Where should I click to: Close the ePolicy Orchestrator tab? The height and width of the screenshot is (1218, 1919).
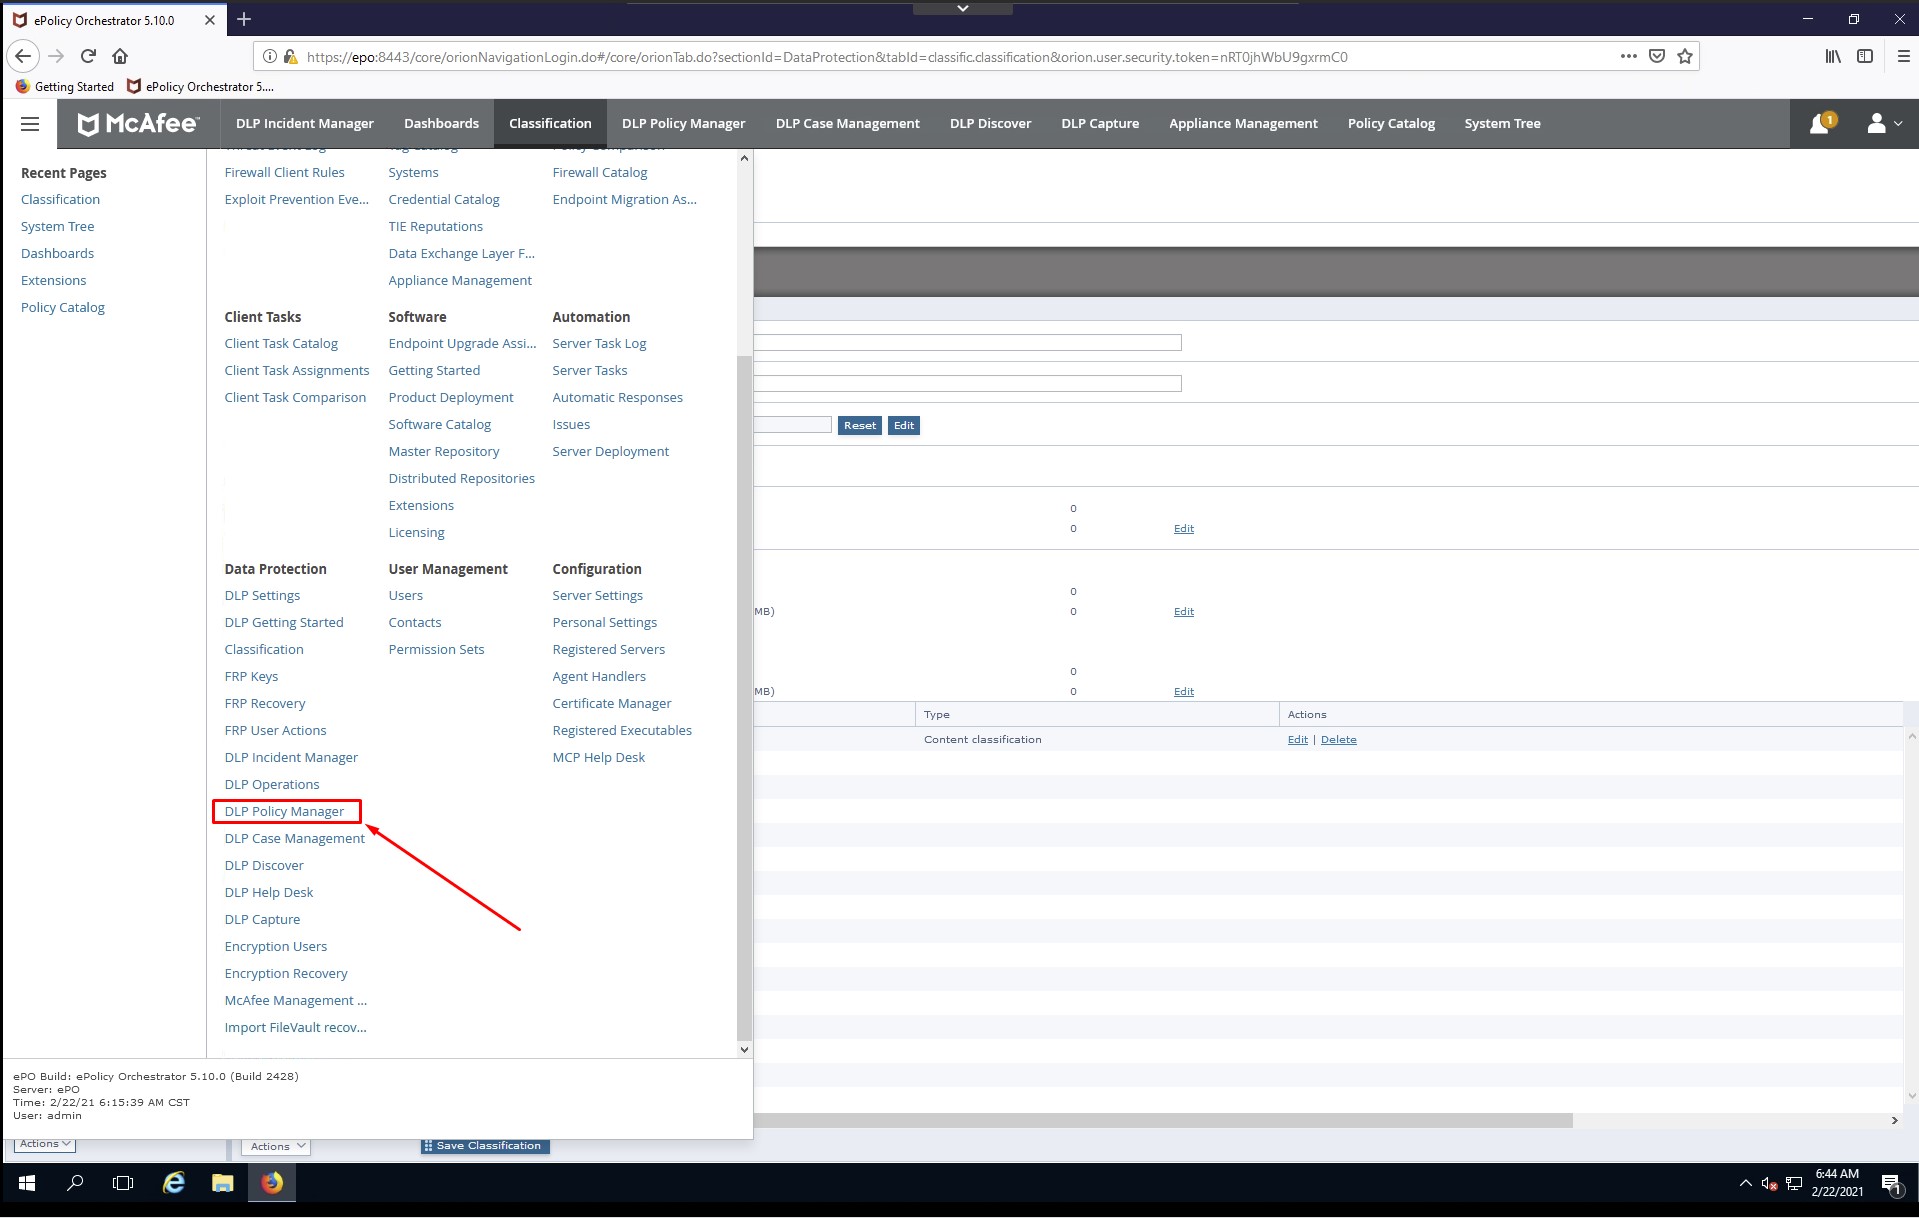210,20
